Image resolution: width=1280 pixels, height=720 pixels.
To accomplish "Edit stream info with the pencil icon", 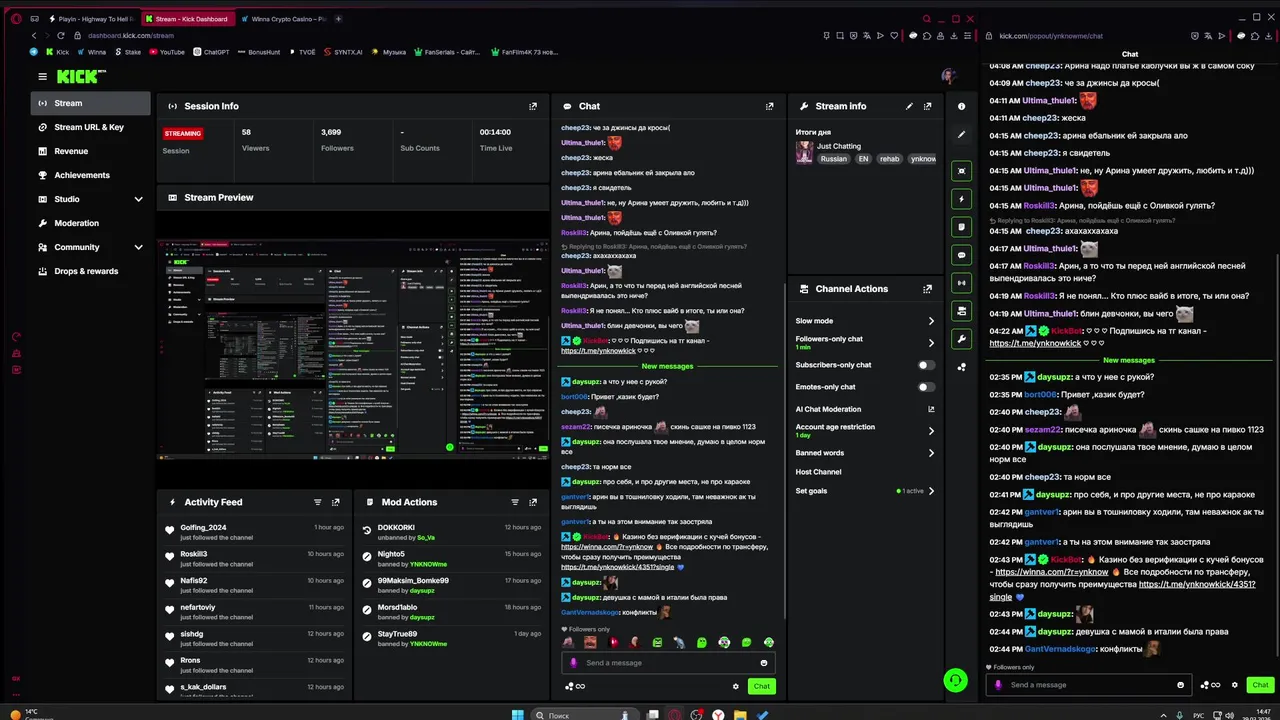I will (x=909, y=106).
